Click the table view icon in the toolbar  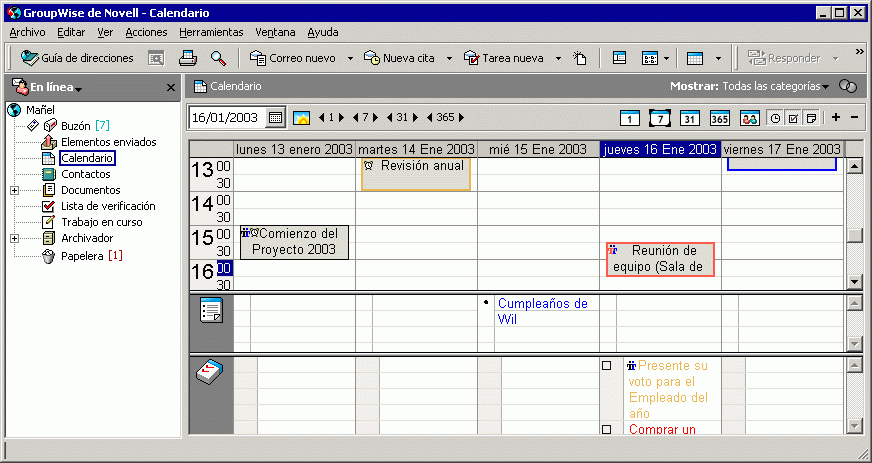coord(695,58)
